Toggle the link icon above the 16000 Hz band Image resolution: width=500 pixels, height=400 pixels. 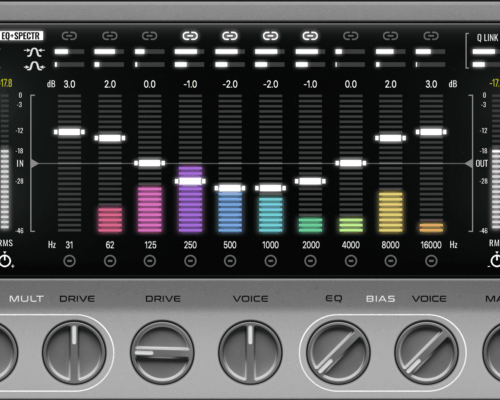click(x=431, y=36)
